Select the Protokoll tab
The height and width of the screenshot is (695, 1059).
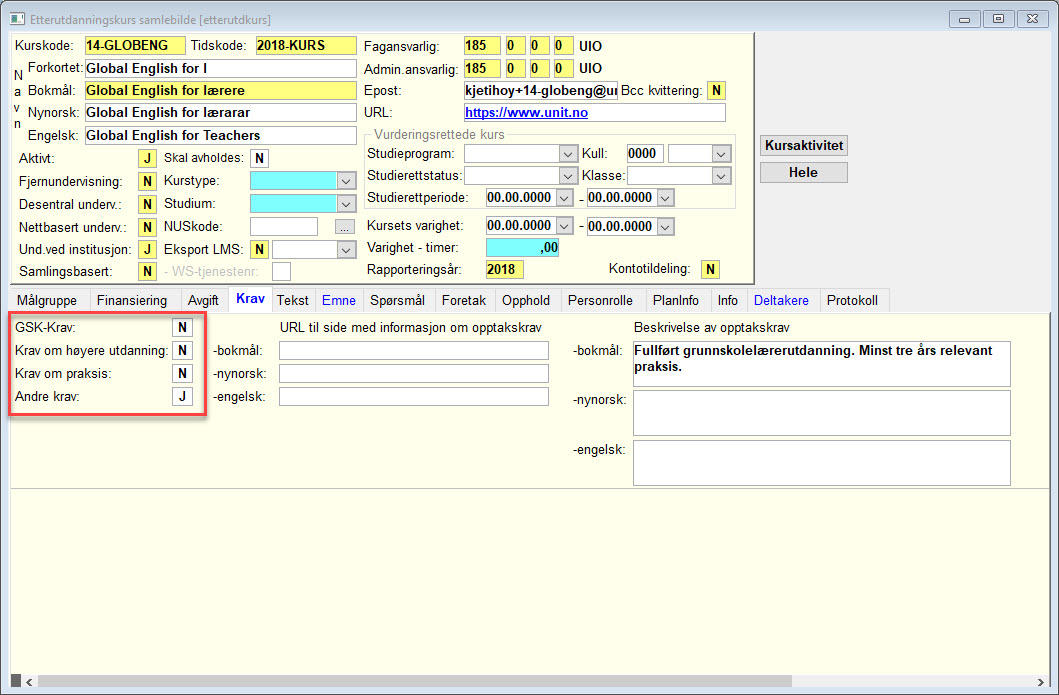(x=852, y=301)
